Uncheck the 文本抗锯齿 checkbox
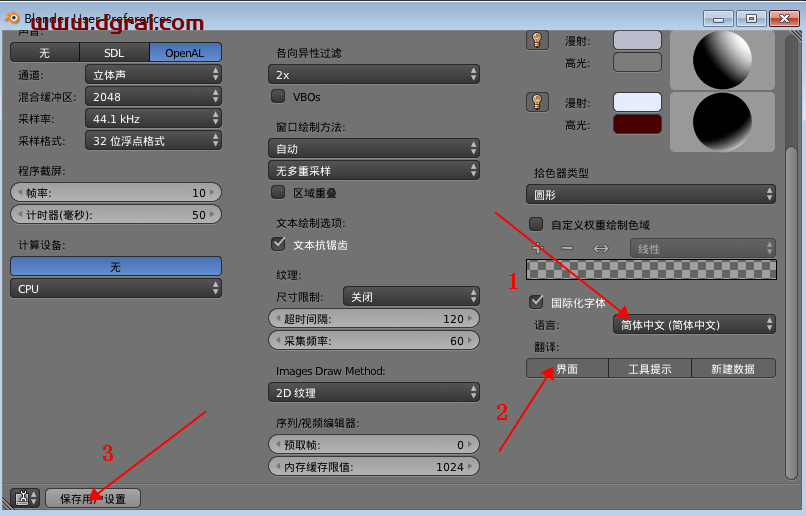Screen dimensions: 806x516 279,244
